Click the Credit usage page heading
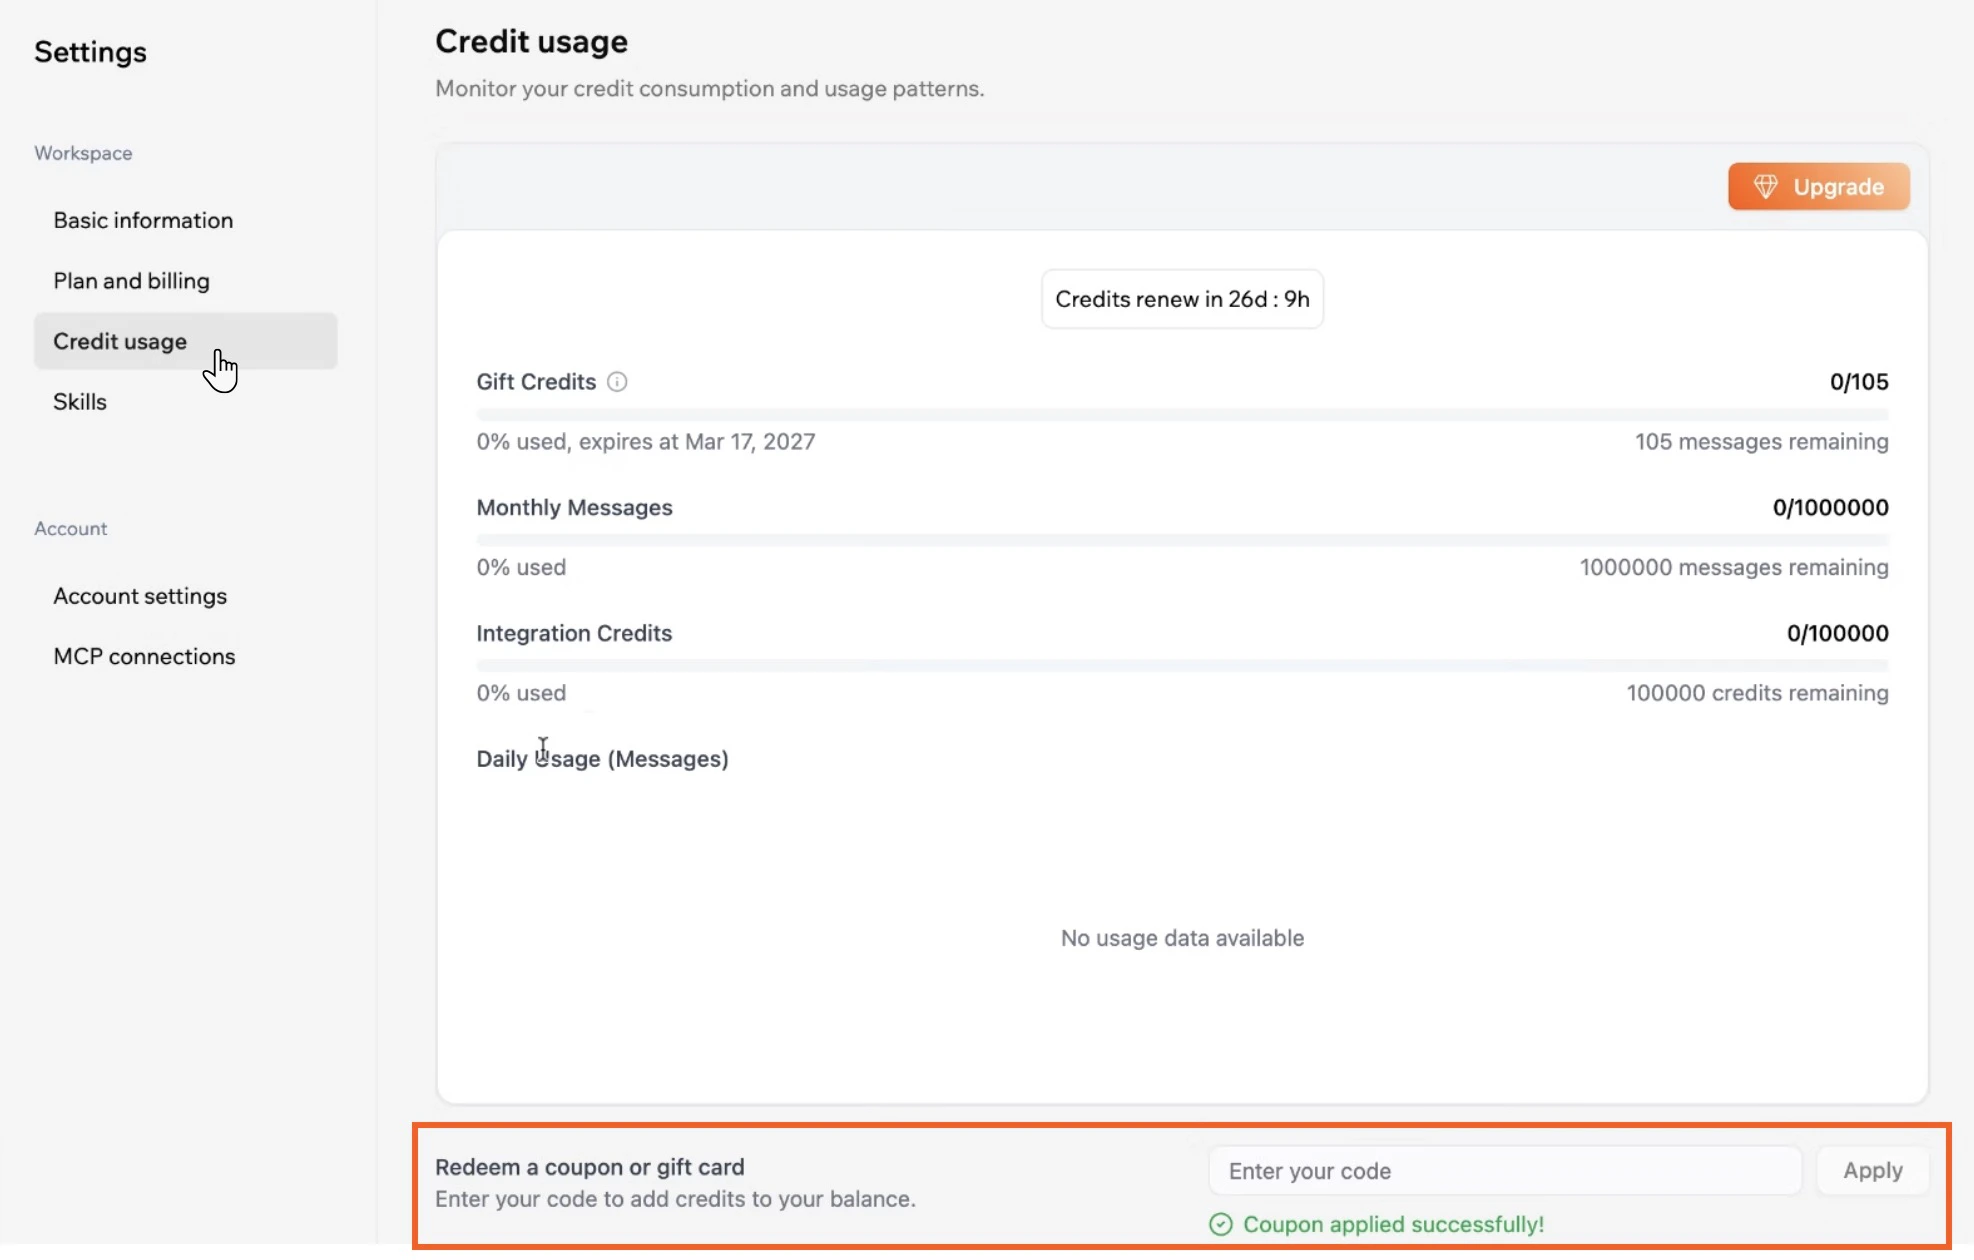The height and width of the screenshot is (1260, 1974). point(531,41)
